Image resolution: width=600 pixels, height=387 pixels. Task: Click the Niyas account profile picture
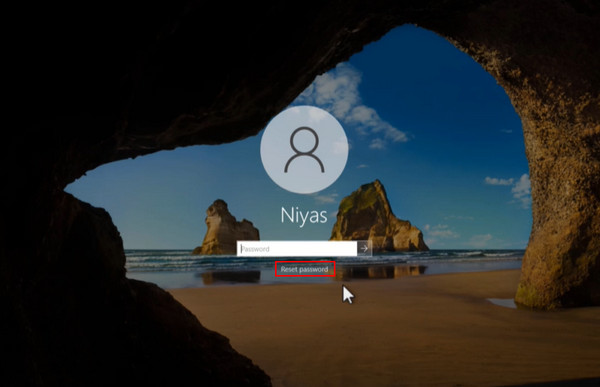[x=304, y=149]
